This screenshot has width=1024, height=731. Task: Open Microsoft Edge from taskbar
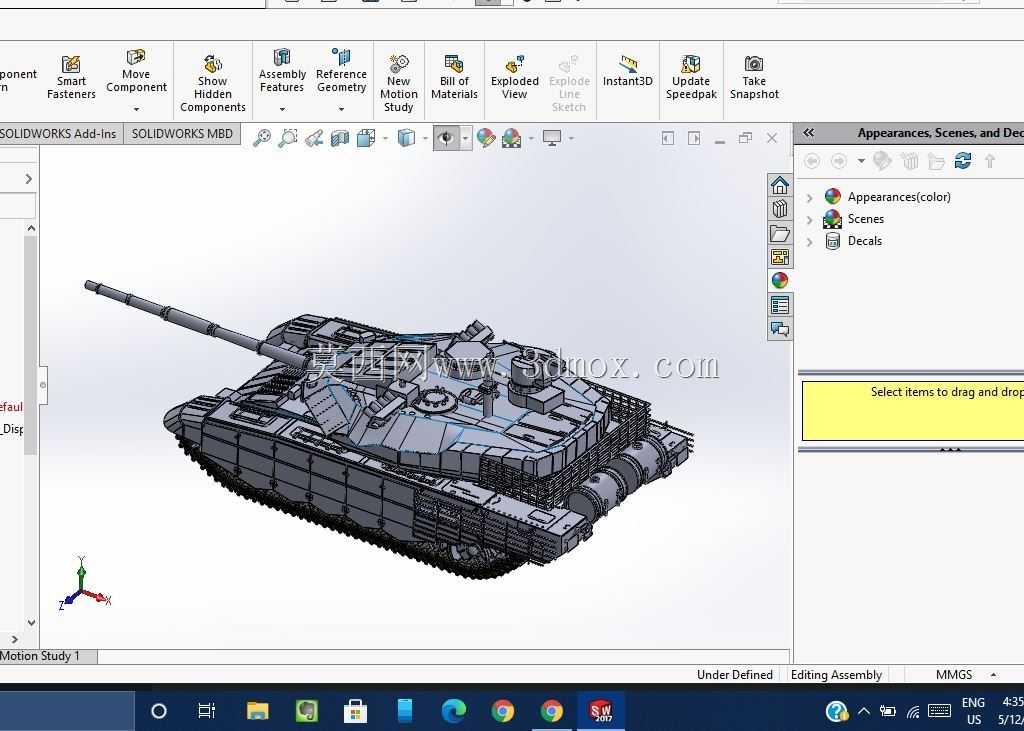453,710
